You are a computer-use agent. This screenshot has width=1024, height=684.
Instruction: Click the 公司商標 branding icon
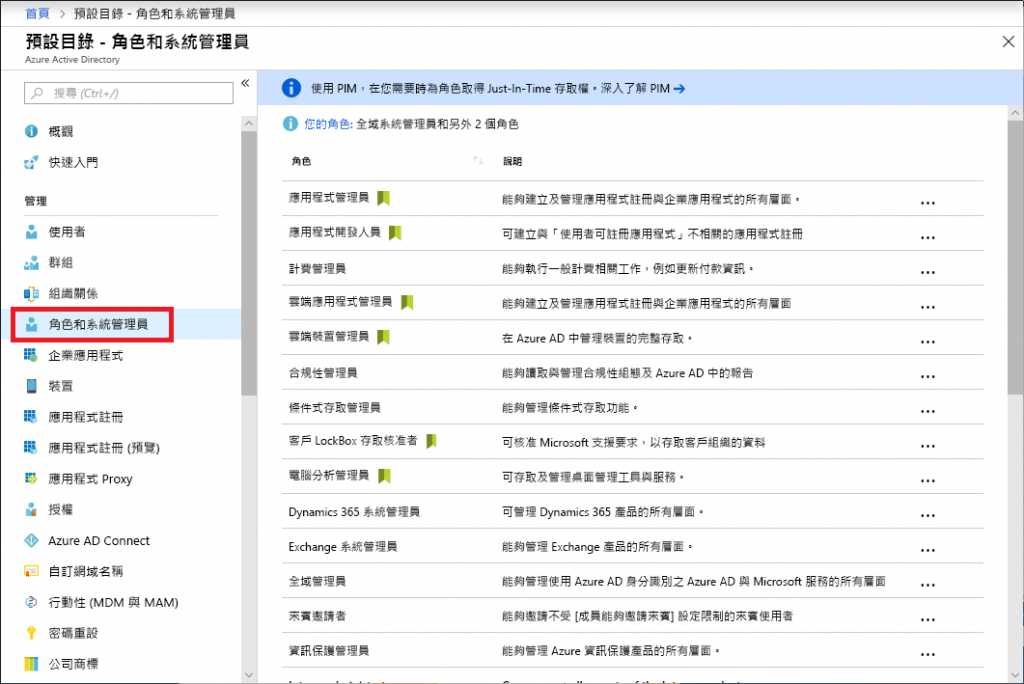coord(31,664)
